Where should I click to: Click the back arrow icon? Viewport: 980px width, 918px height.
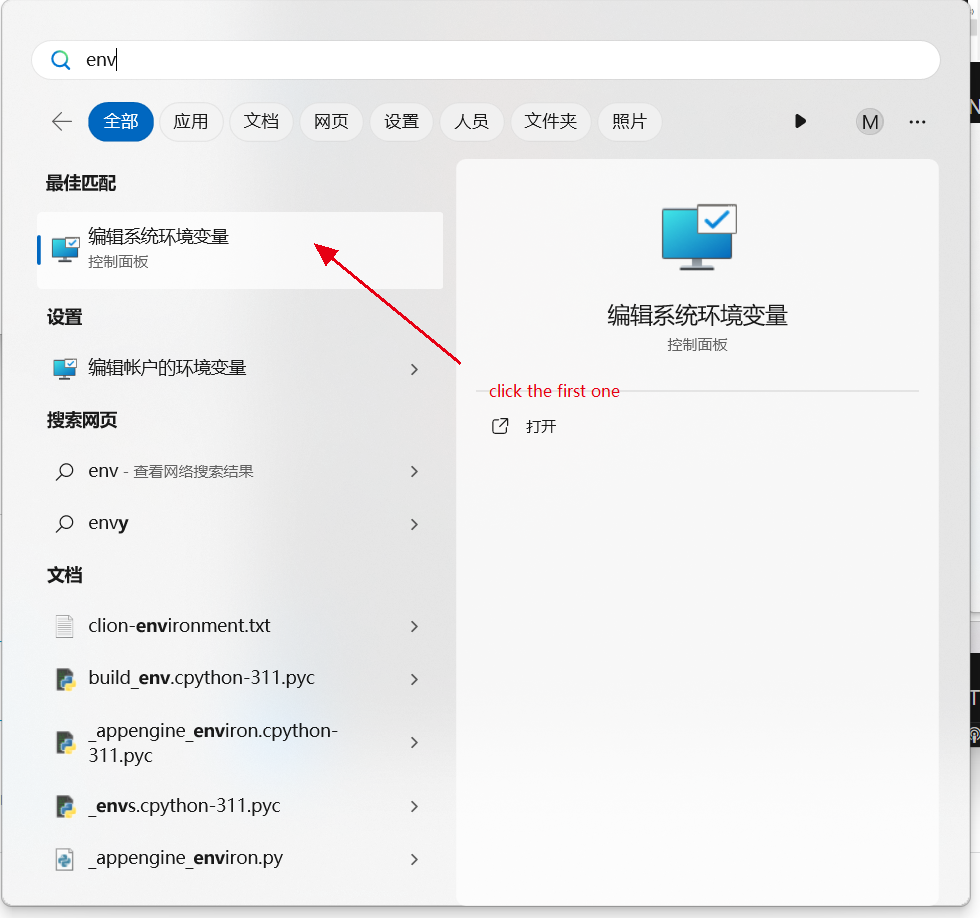point(62,121)
